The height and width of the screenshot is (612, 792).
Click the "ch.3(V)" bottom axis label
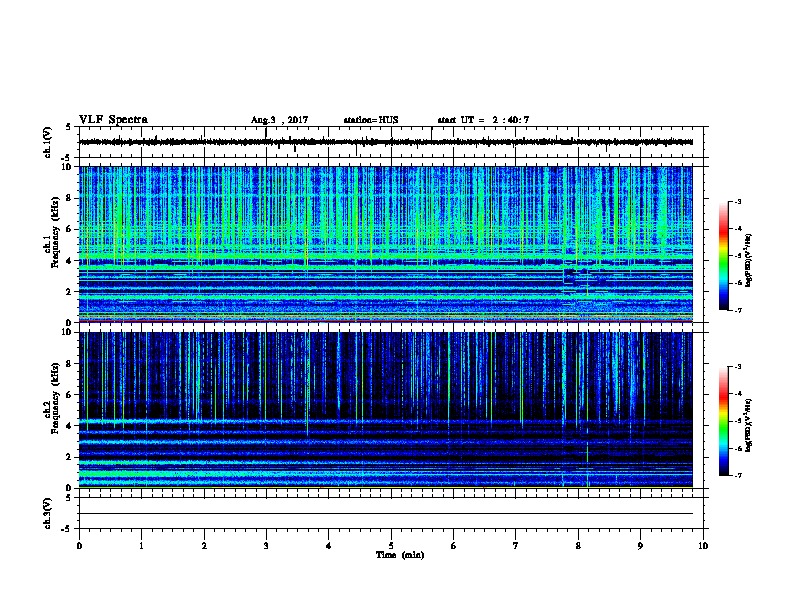48,513
